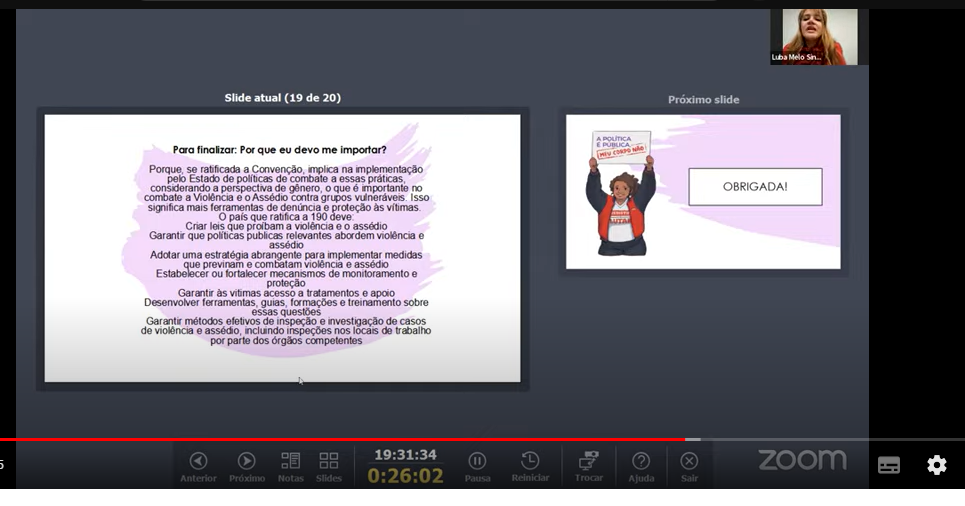965x506 pixels.
Task: Click the speaker webcam thumbnail
Action: (x=813, y=37)
